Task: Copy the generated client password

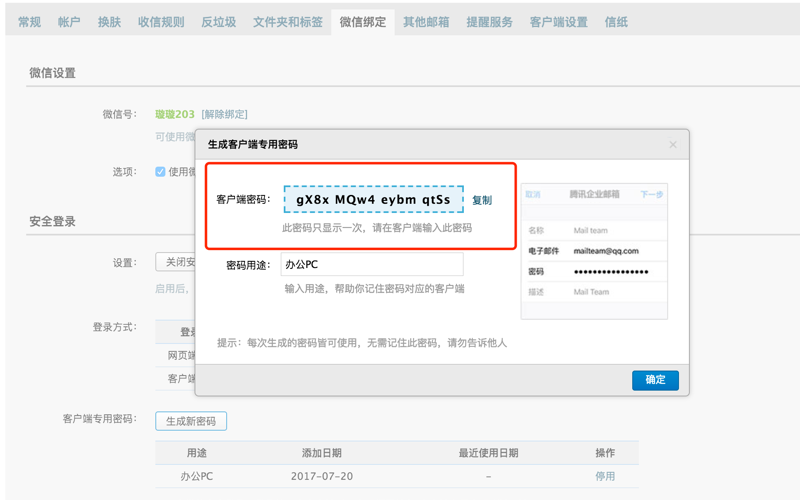Action: tap(482, 200)
